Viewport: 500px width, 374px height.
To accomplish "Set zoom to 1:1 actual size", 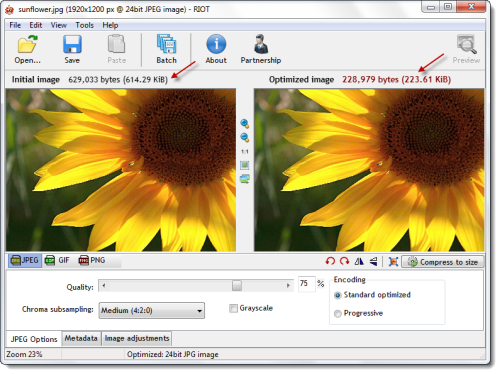I will pos(245,152).
